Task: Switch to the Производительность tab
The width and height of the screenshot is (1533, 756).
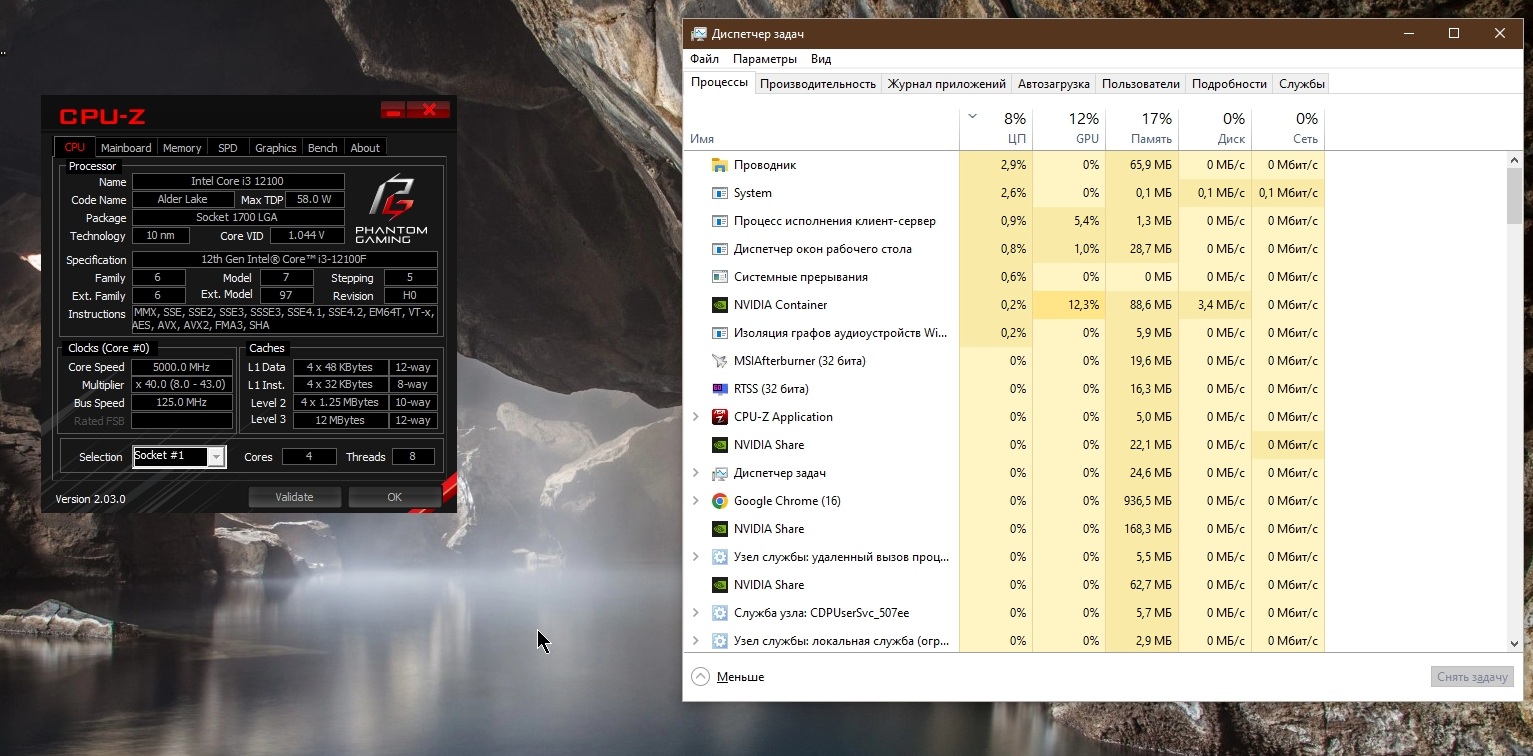Action: [x=818, y=84]
